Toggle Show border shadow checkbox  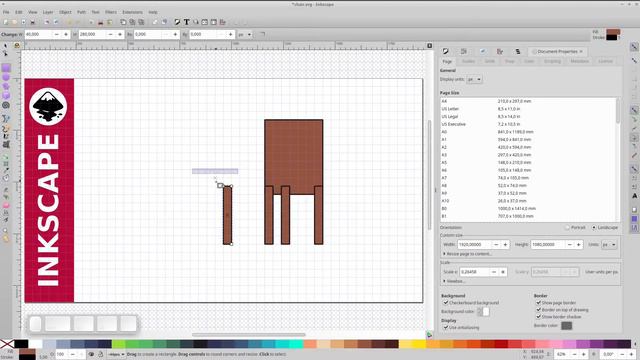click(x=538, y=316)
